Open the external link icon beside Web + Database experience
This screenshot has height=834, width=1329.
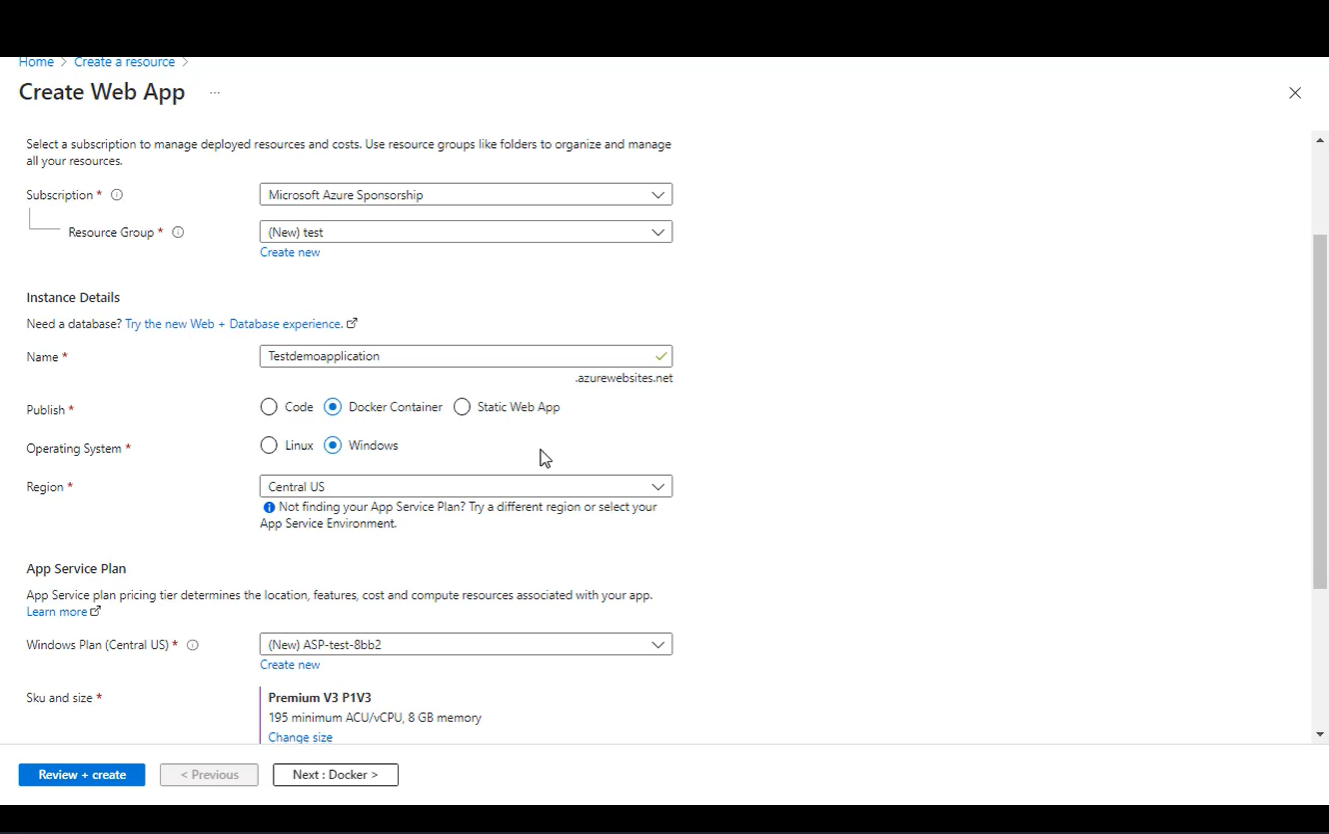tap(351, 323)
